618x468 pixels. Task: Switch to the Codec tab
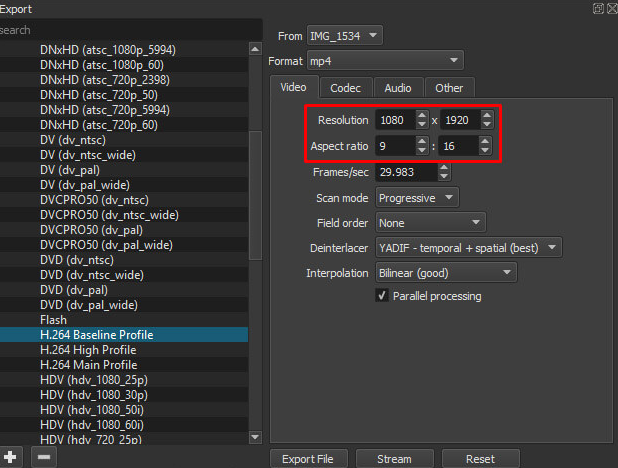coord(346,88)
